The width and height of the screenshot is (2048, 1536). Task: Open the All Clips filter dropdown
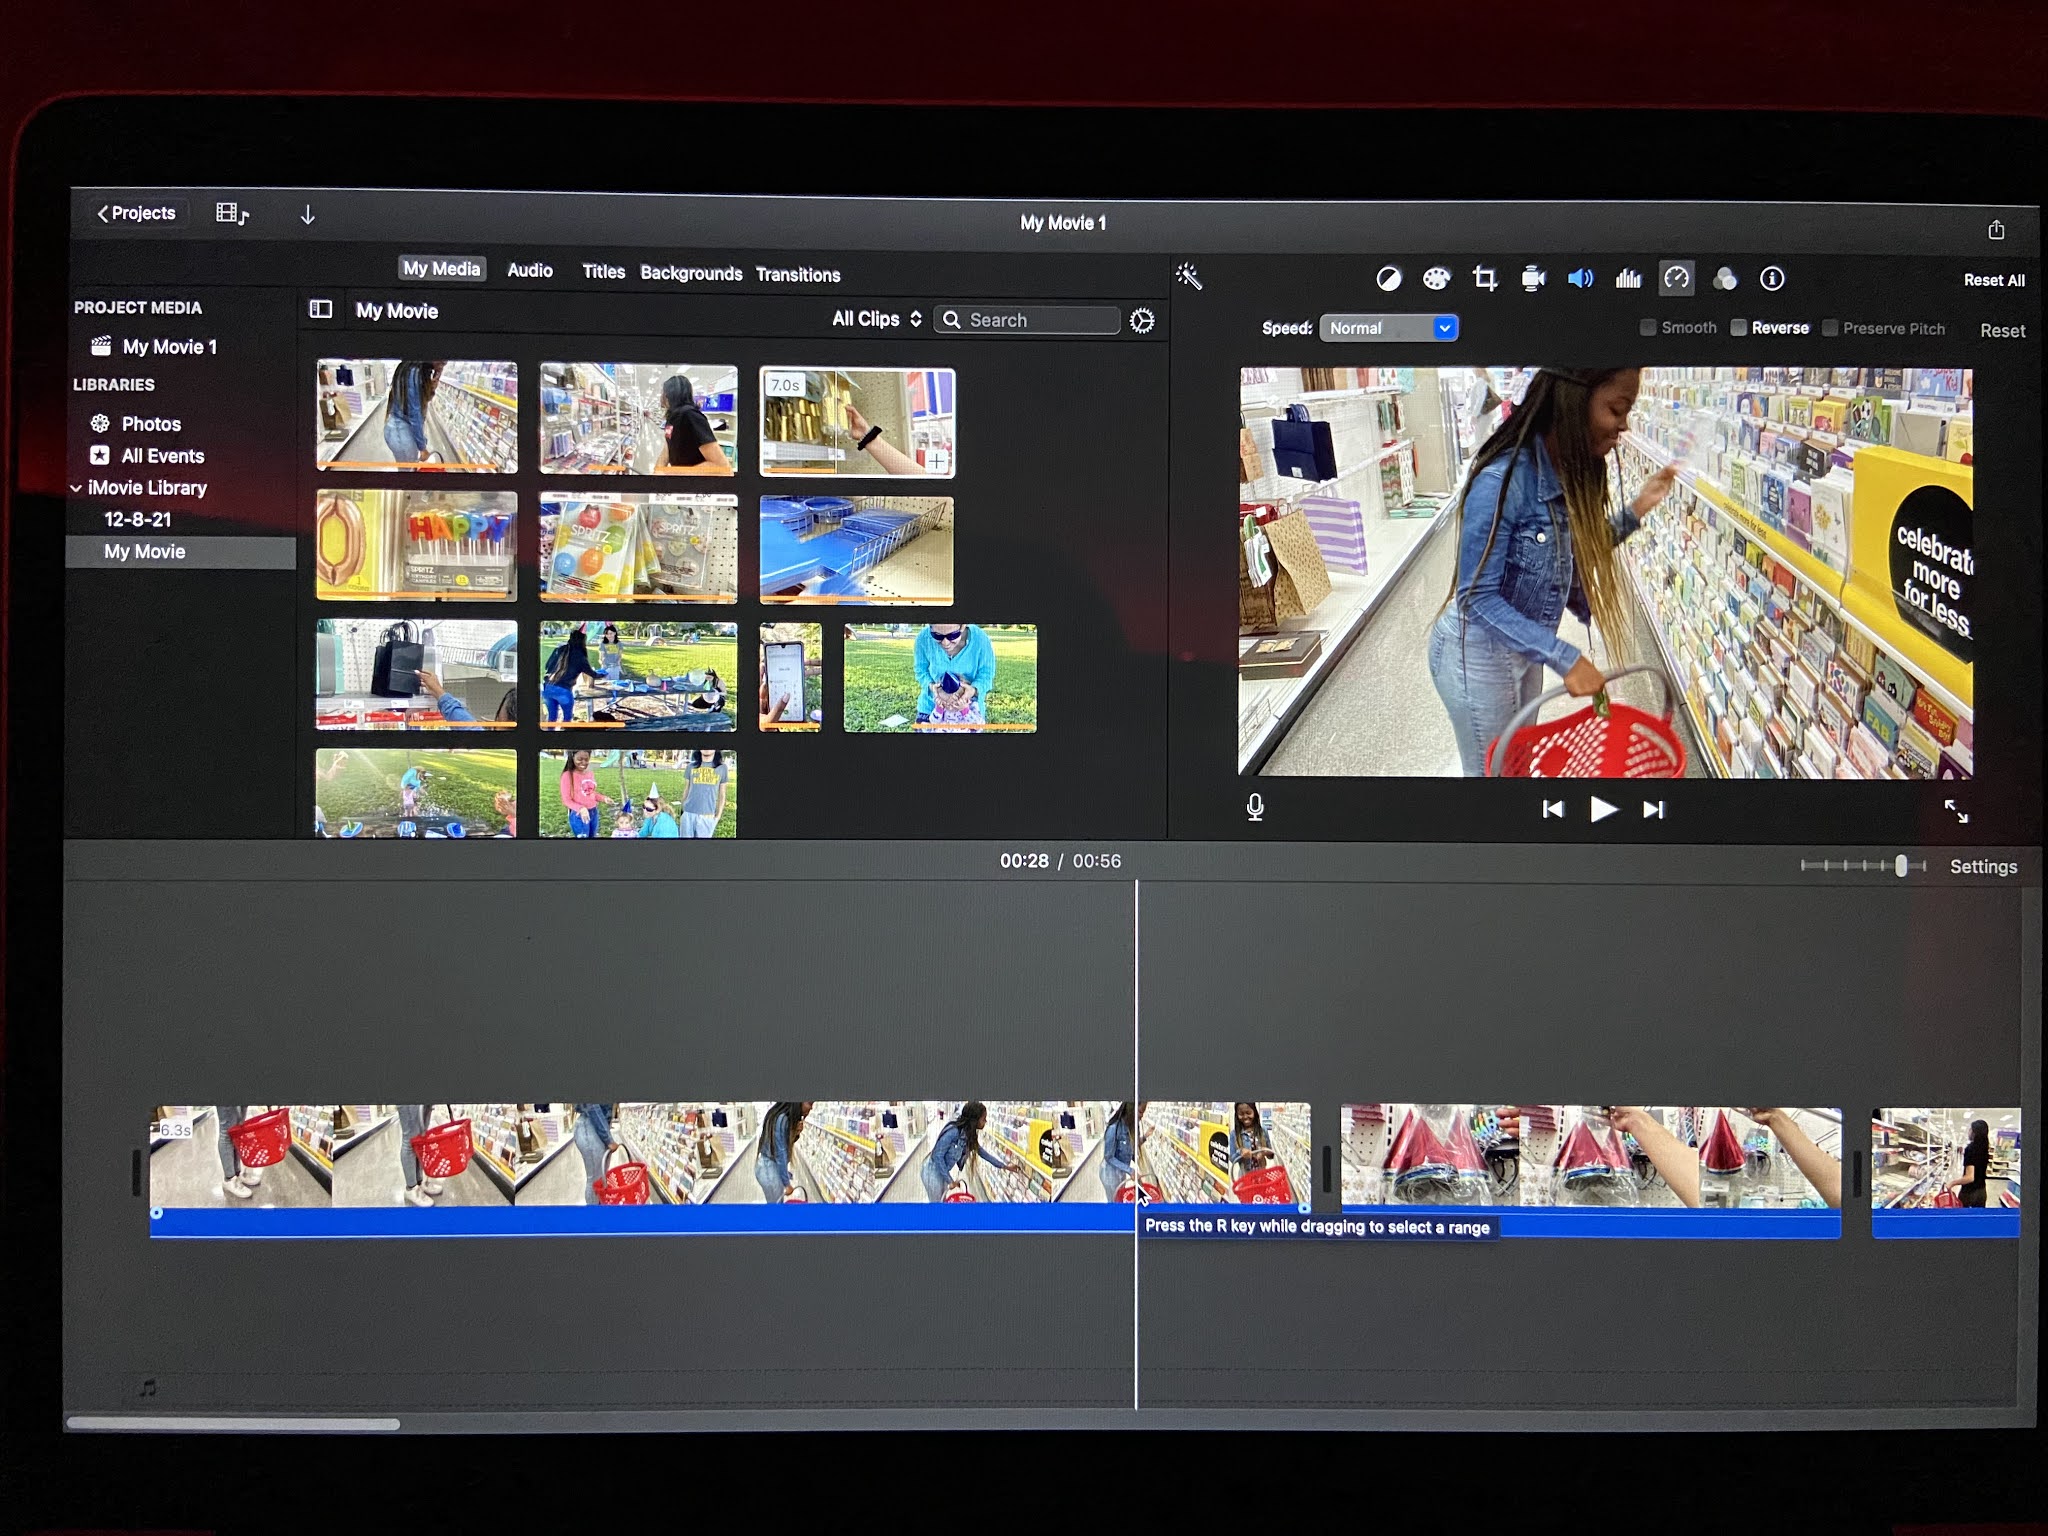pos(876,319)
